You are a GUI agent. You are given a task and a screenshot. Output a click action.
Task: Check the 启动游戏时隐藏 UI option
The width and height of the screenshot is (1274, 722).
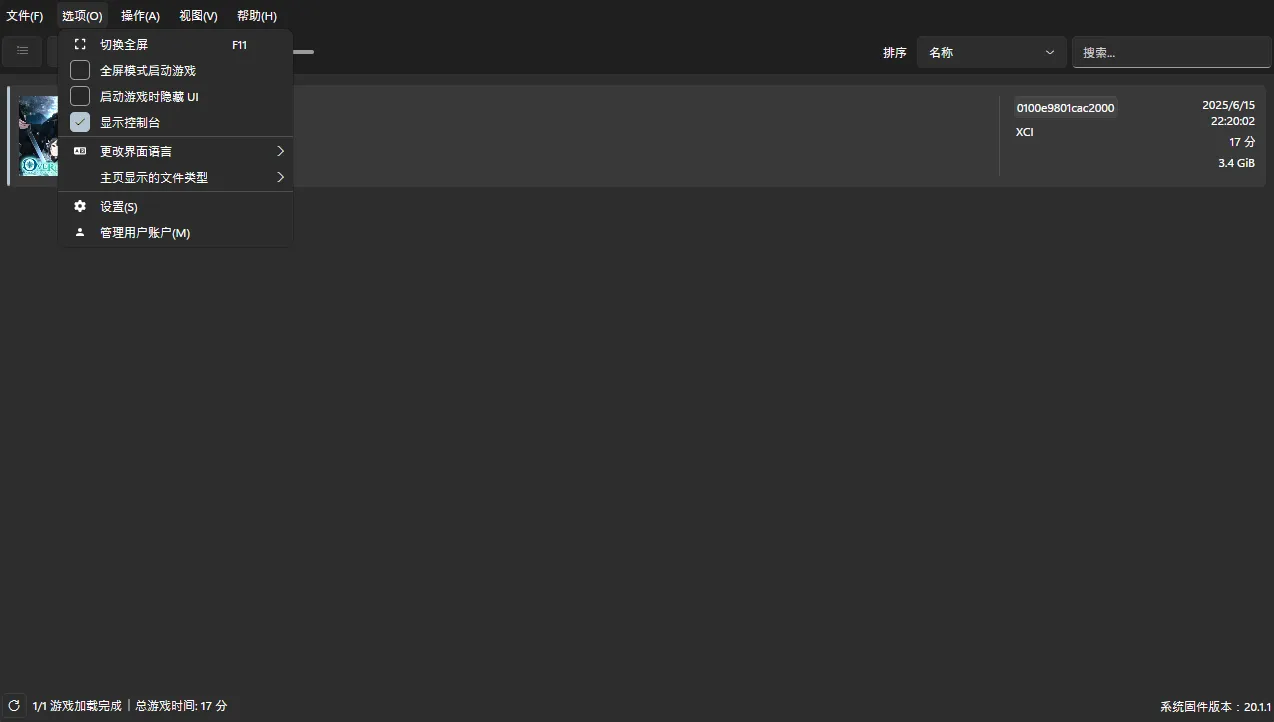[80, 97]
